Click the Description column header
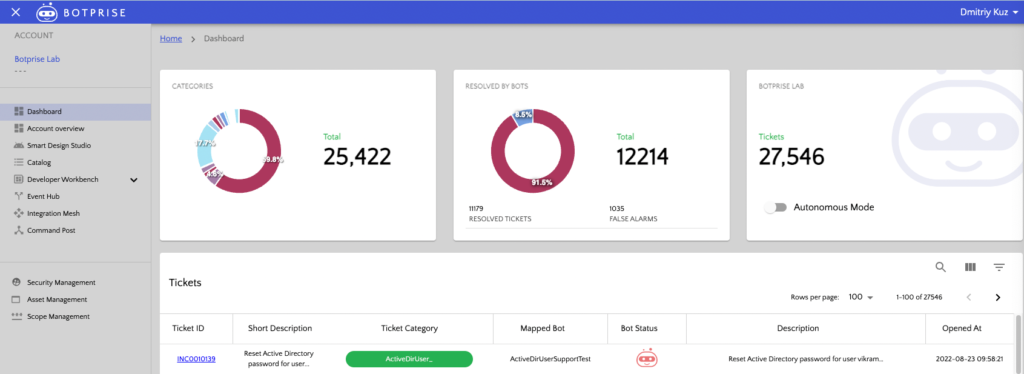 tap(797, 328)
